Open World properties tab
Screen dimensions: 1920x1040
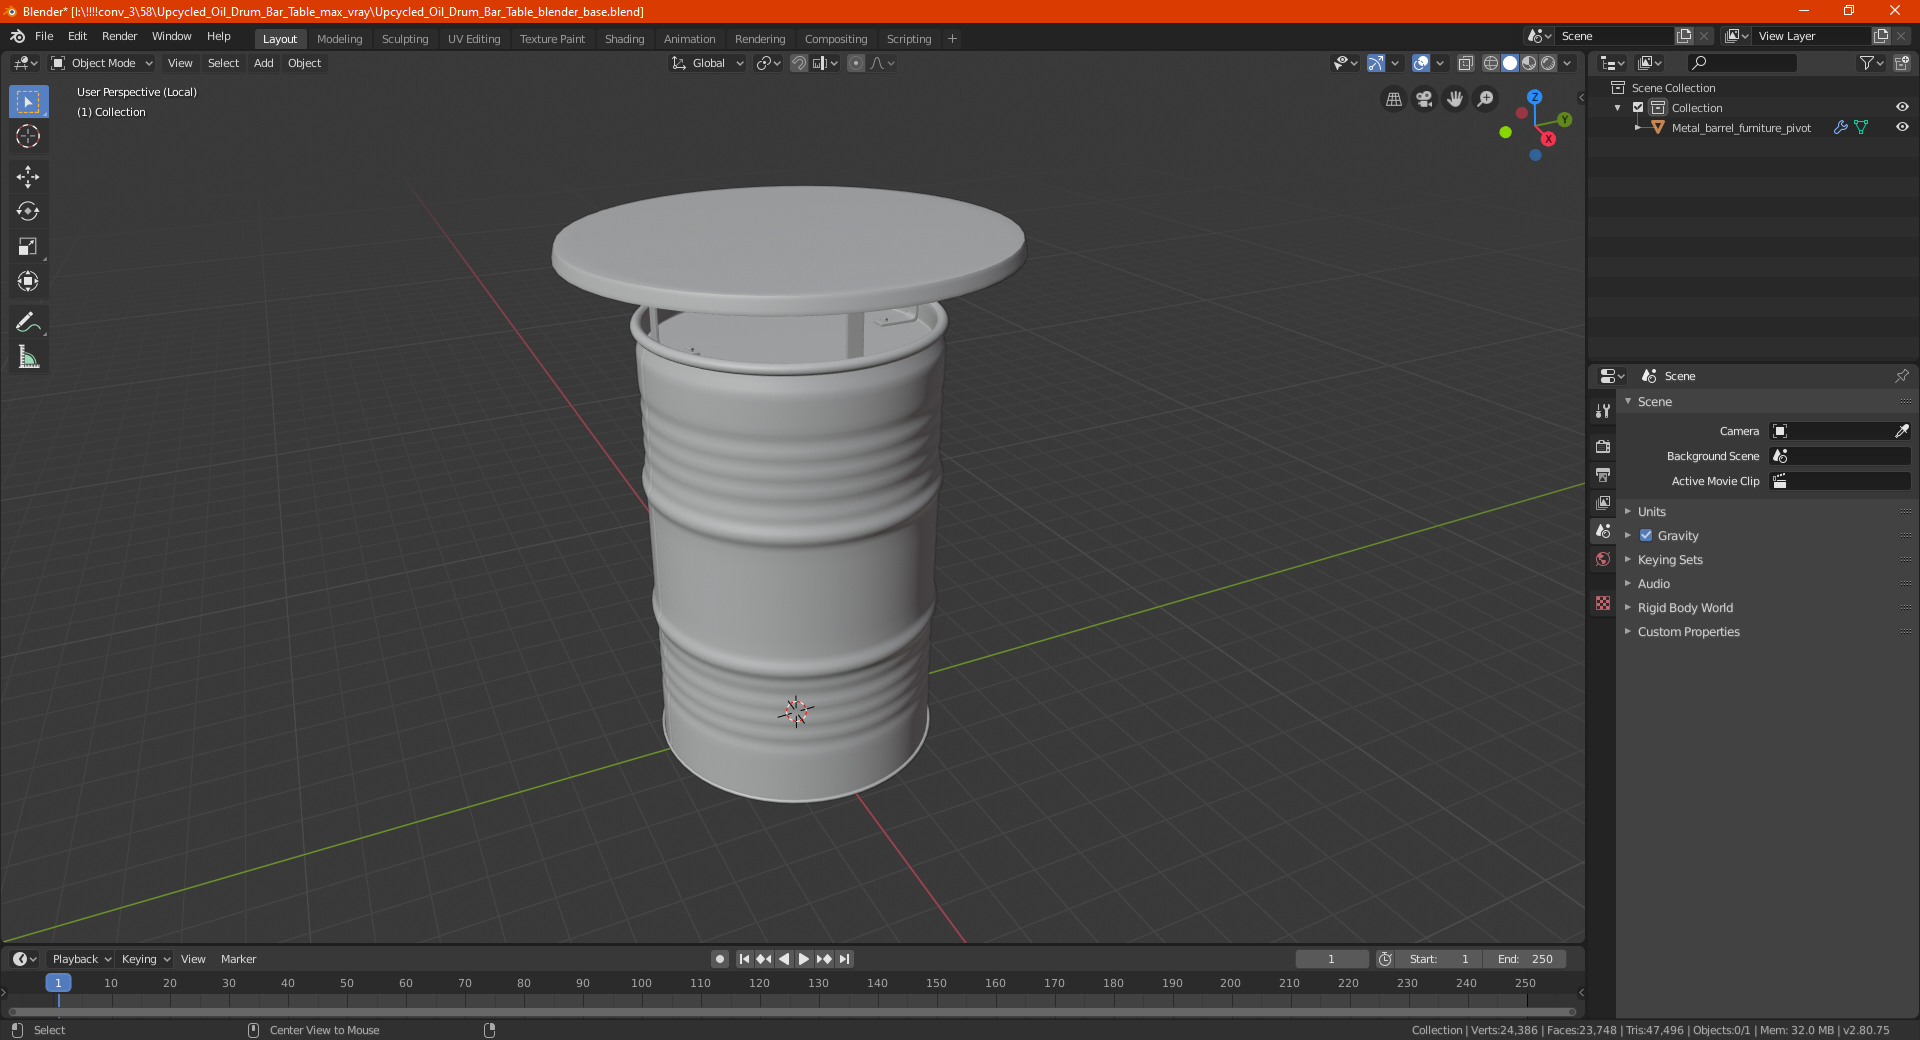(1603, 559)
